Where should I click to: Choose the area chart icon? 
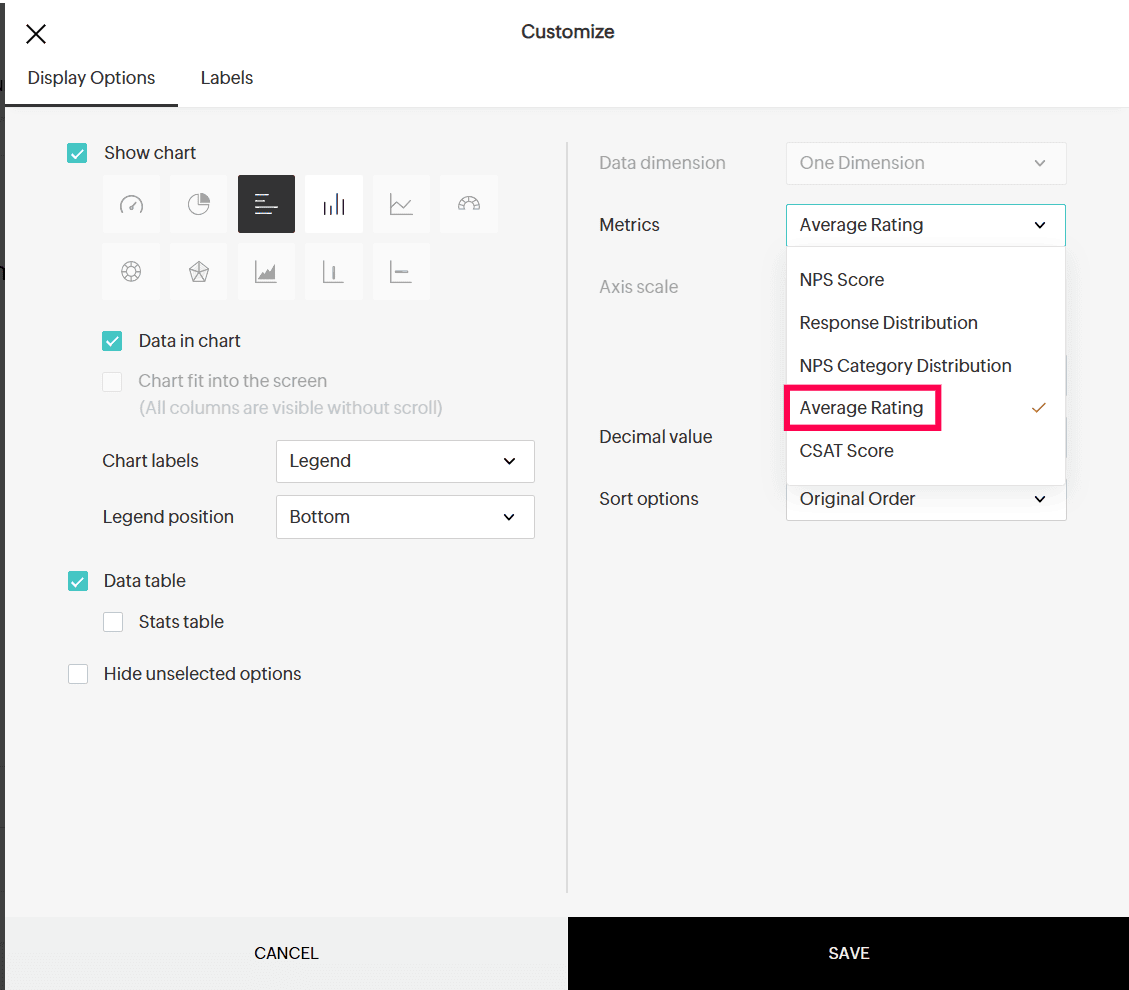266,272
